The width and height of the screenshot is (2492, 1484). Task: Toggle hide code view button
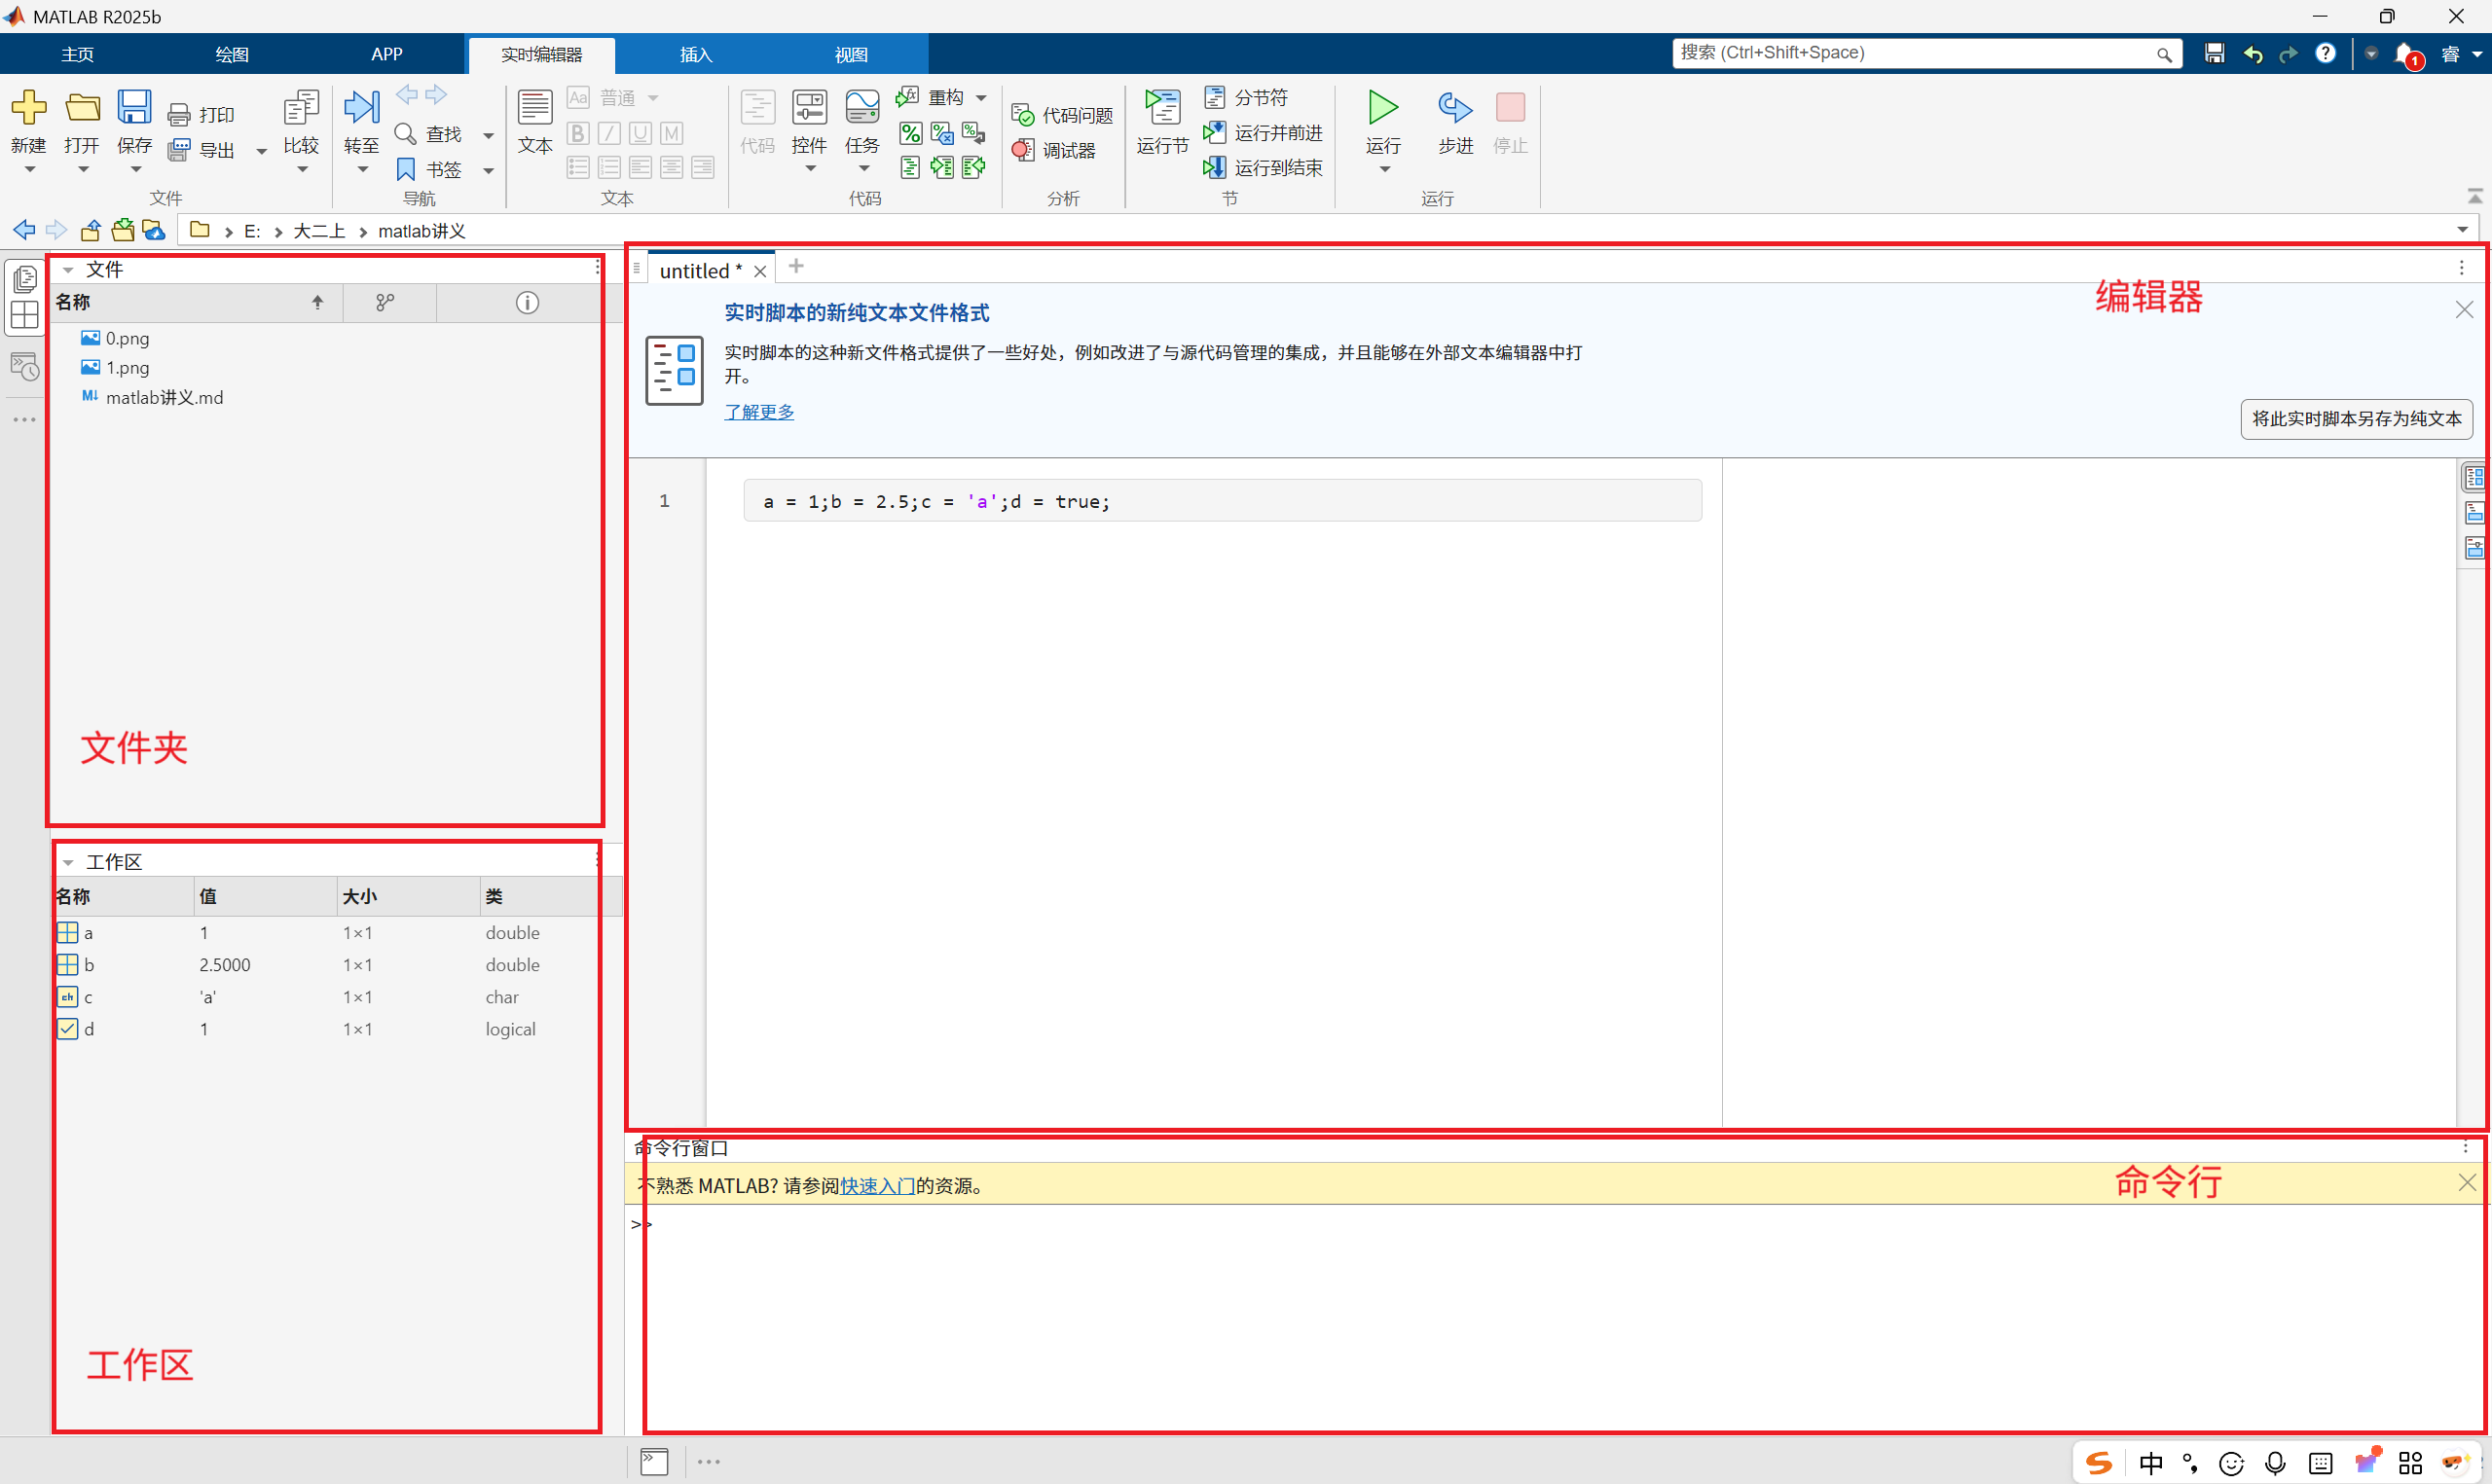2474,548
